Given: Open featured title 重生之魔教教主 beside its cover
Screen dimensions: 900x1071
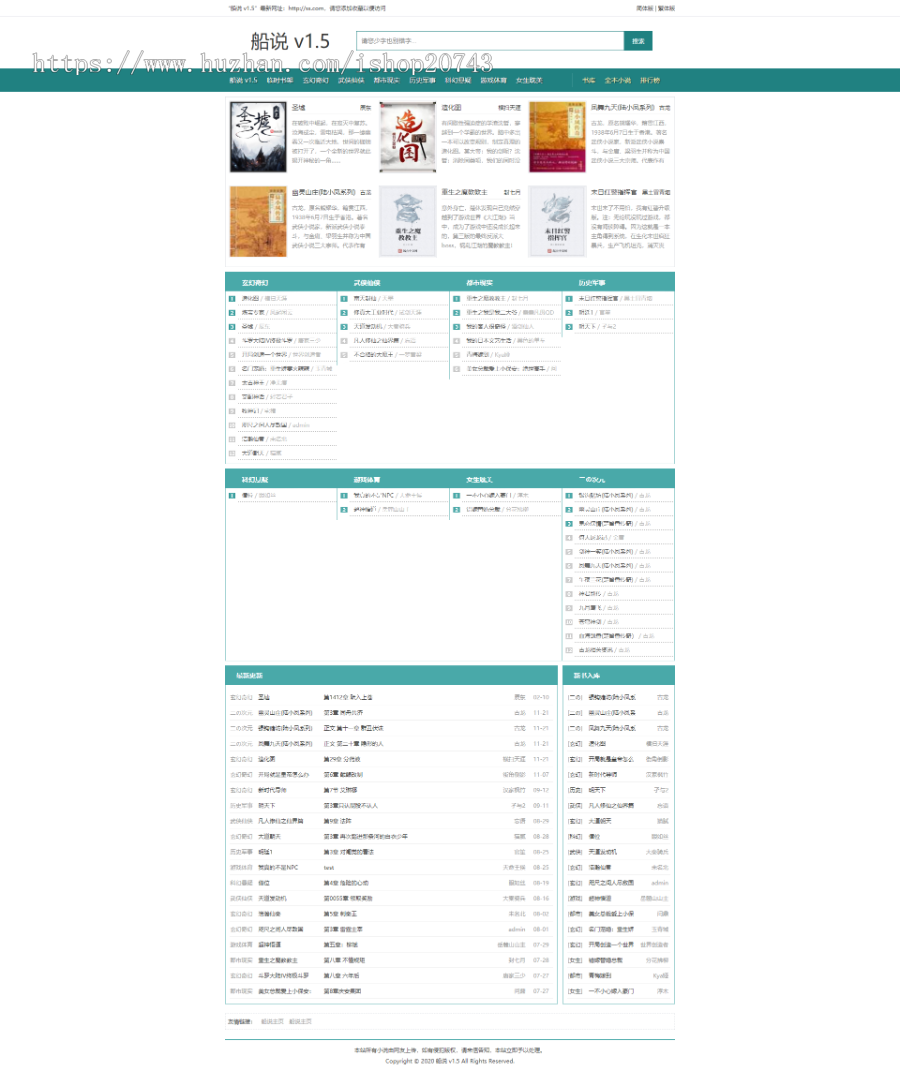Looking at the screenshot, I should click(x=464, y=193).
